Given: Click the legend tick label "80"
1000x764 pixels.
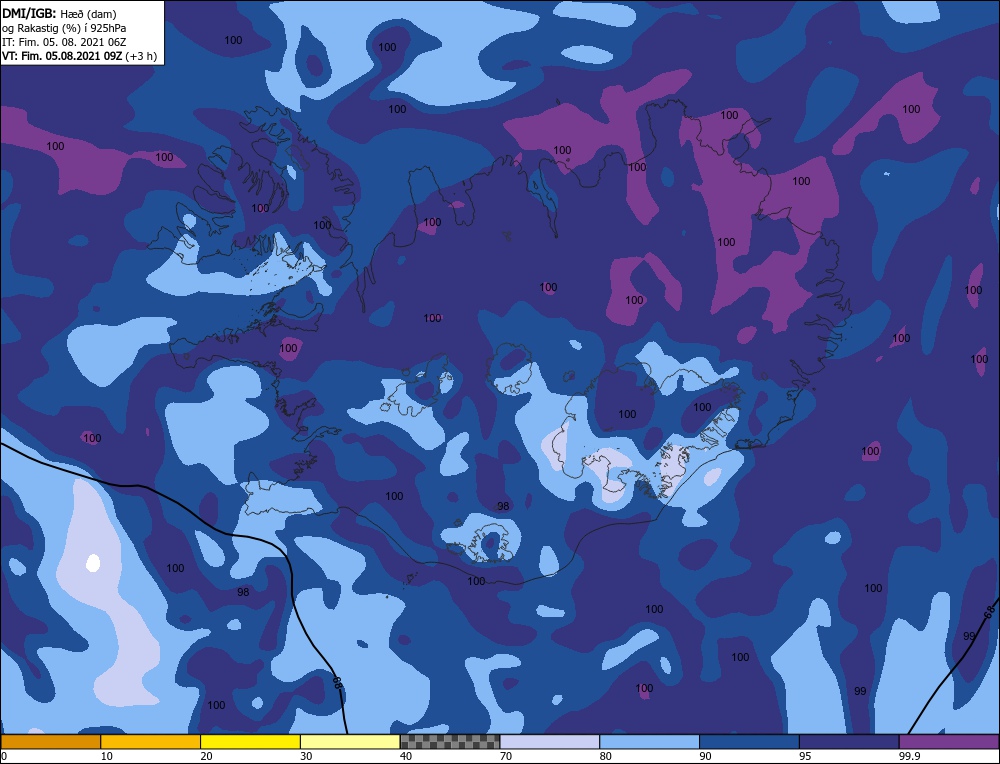Looking at the screenshot, I should click(605, 756).
